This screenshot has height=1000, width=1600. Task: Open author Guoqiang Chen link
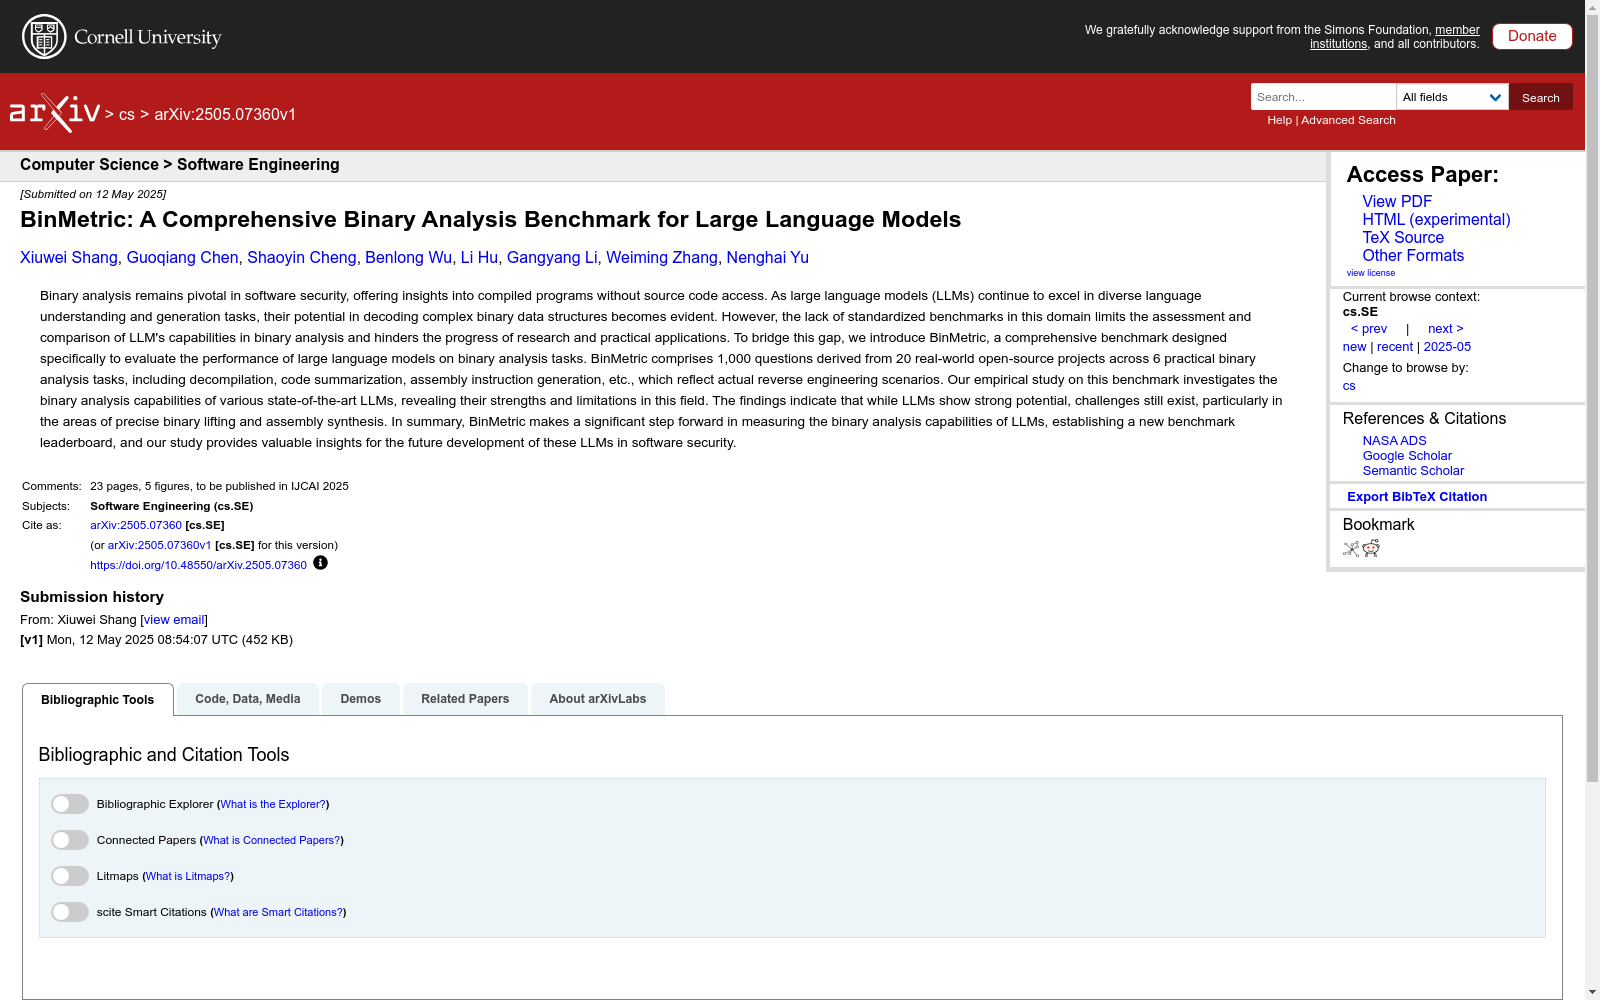tap(183, 258)
